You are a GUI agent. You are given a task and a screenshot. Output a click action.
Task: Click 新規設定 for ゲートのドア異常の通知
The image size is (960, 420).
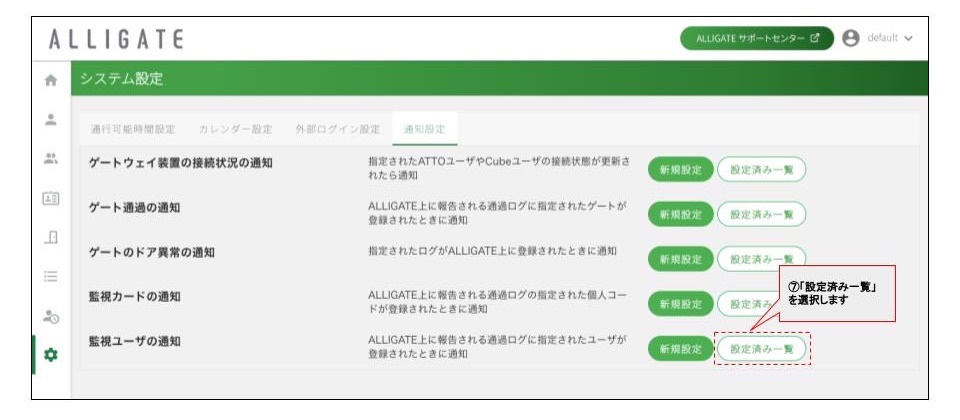[680, 259]
